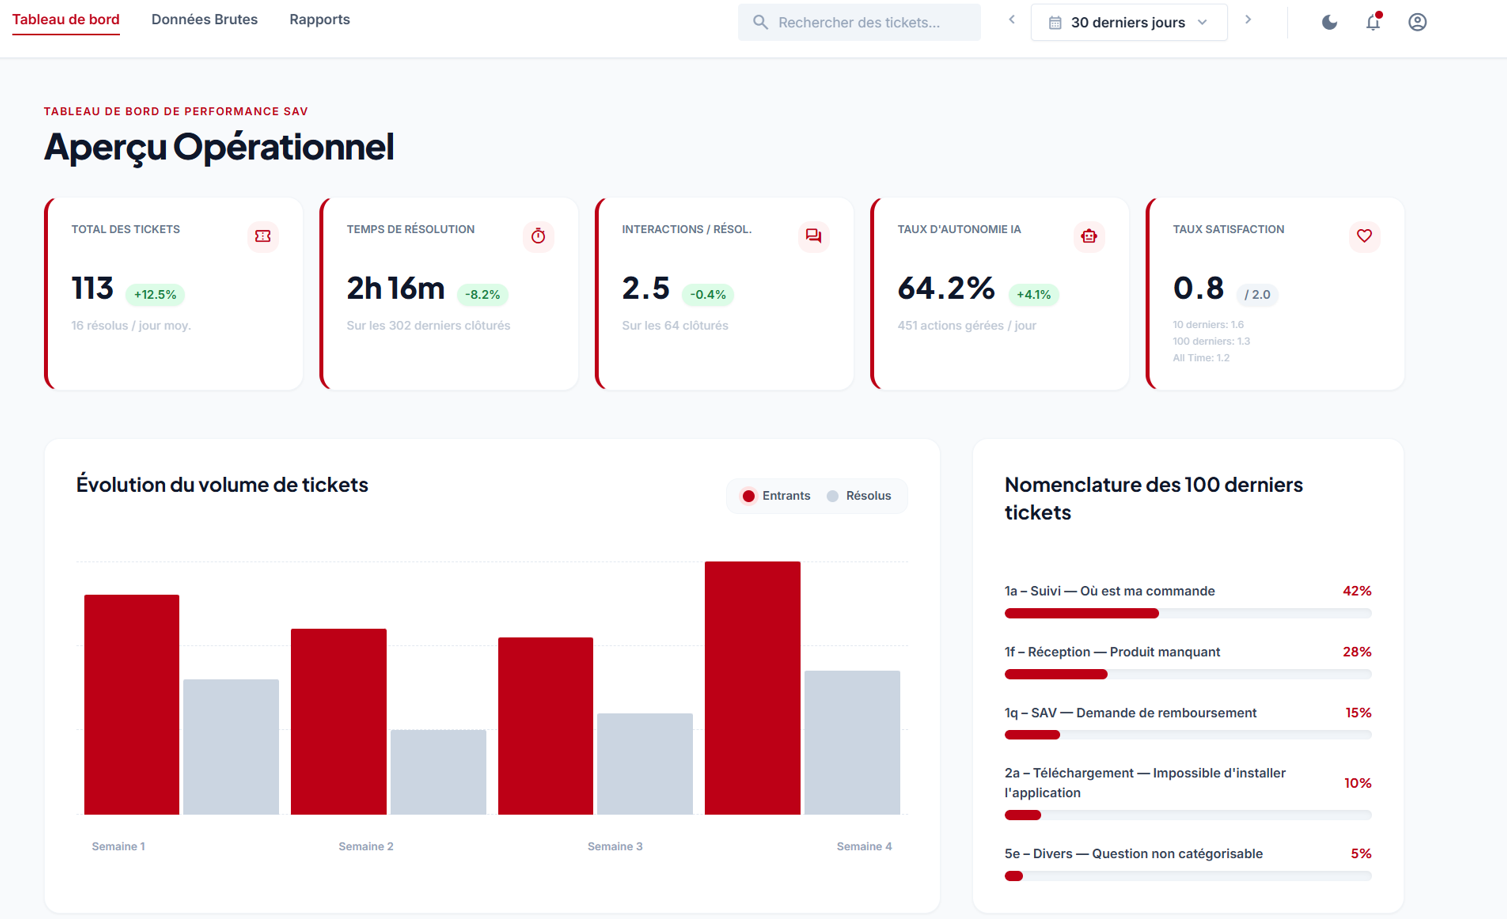
Task: Open notifications via the bell icon
Action: click(1373, 21)
